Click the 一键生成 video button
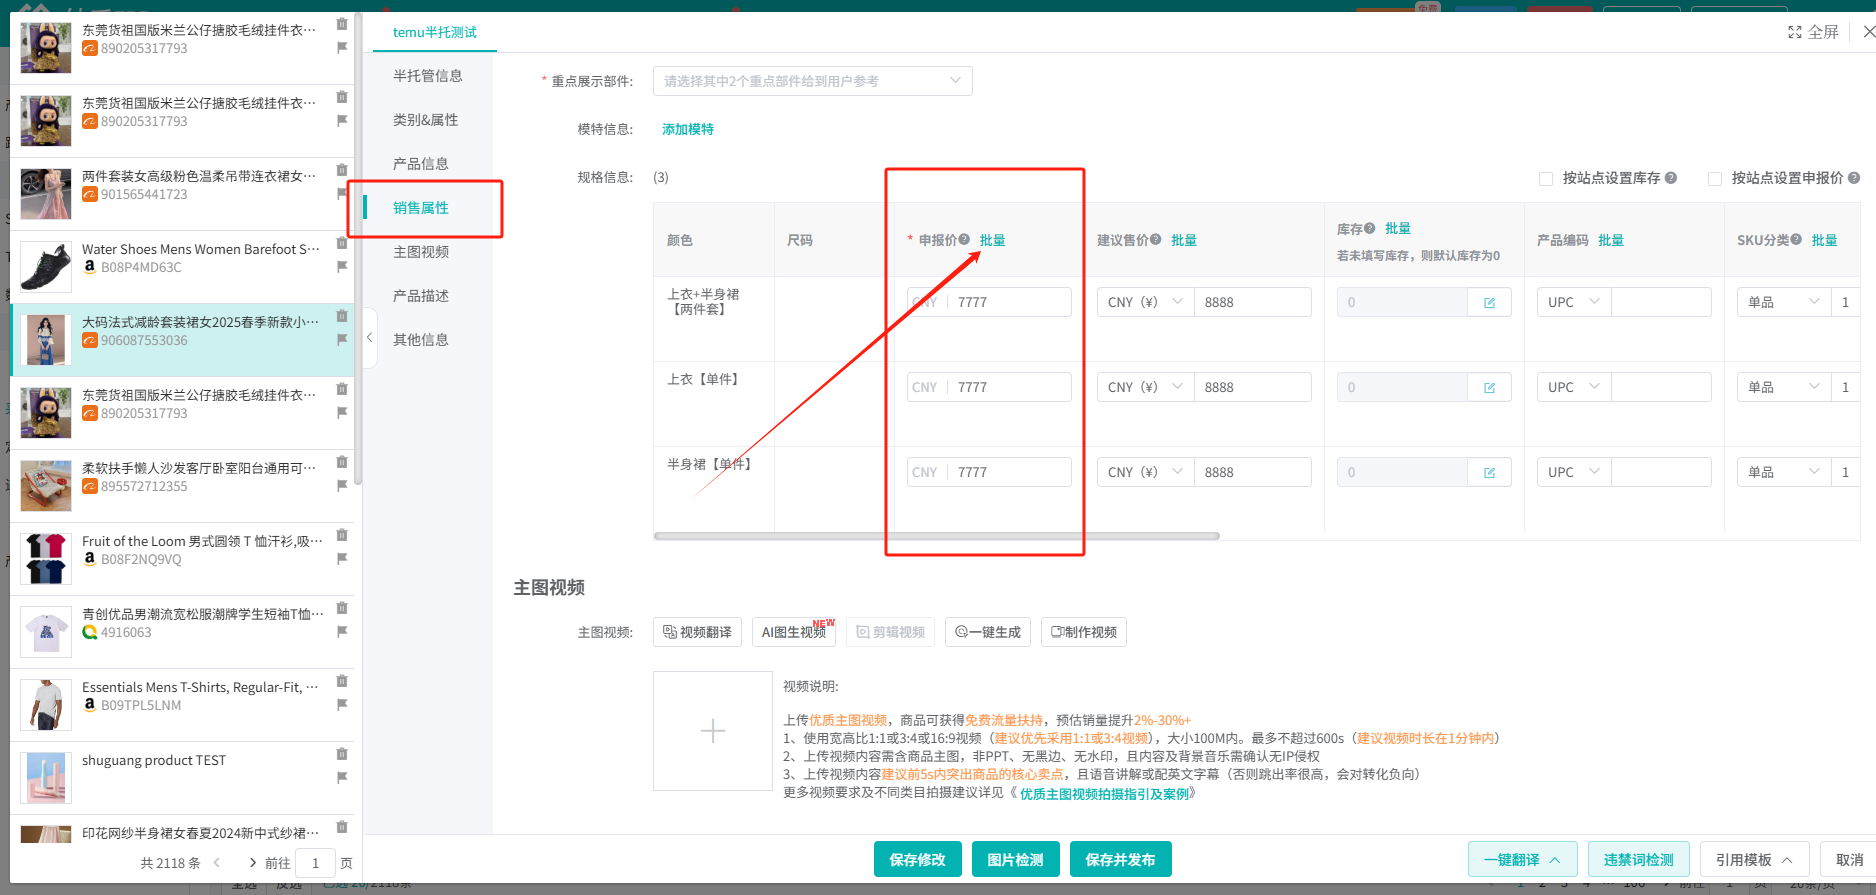This screenshot has height=895, width=1876. point(988,632)
